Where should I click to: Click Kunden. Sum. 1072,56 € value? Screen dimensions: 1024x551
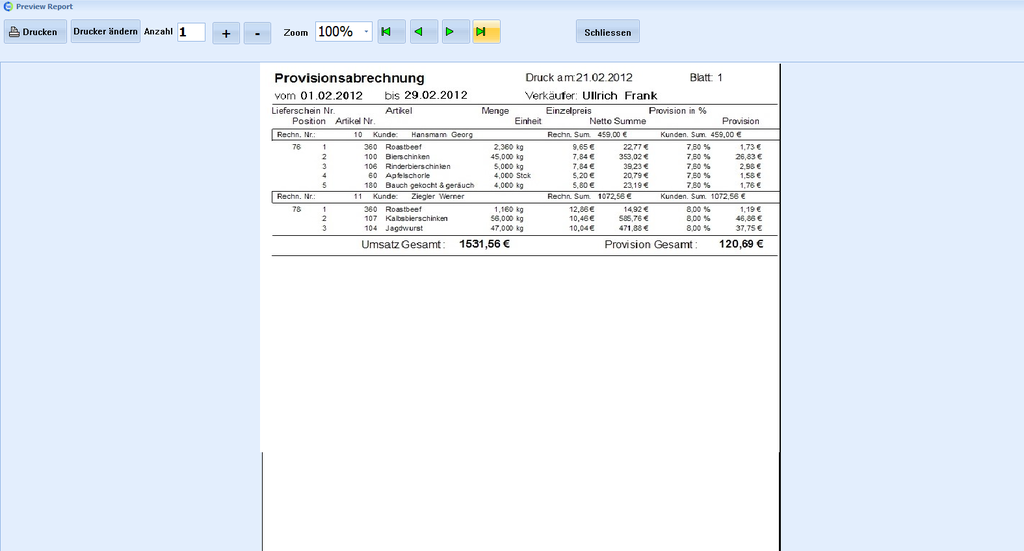tap(728, 196)
